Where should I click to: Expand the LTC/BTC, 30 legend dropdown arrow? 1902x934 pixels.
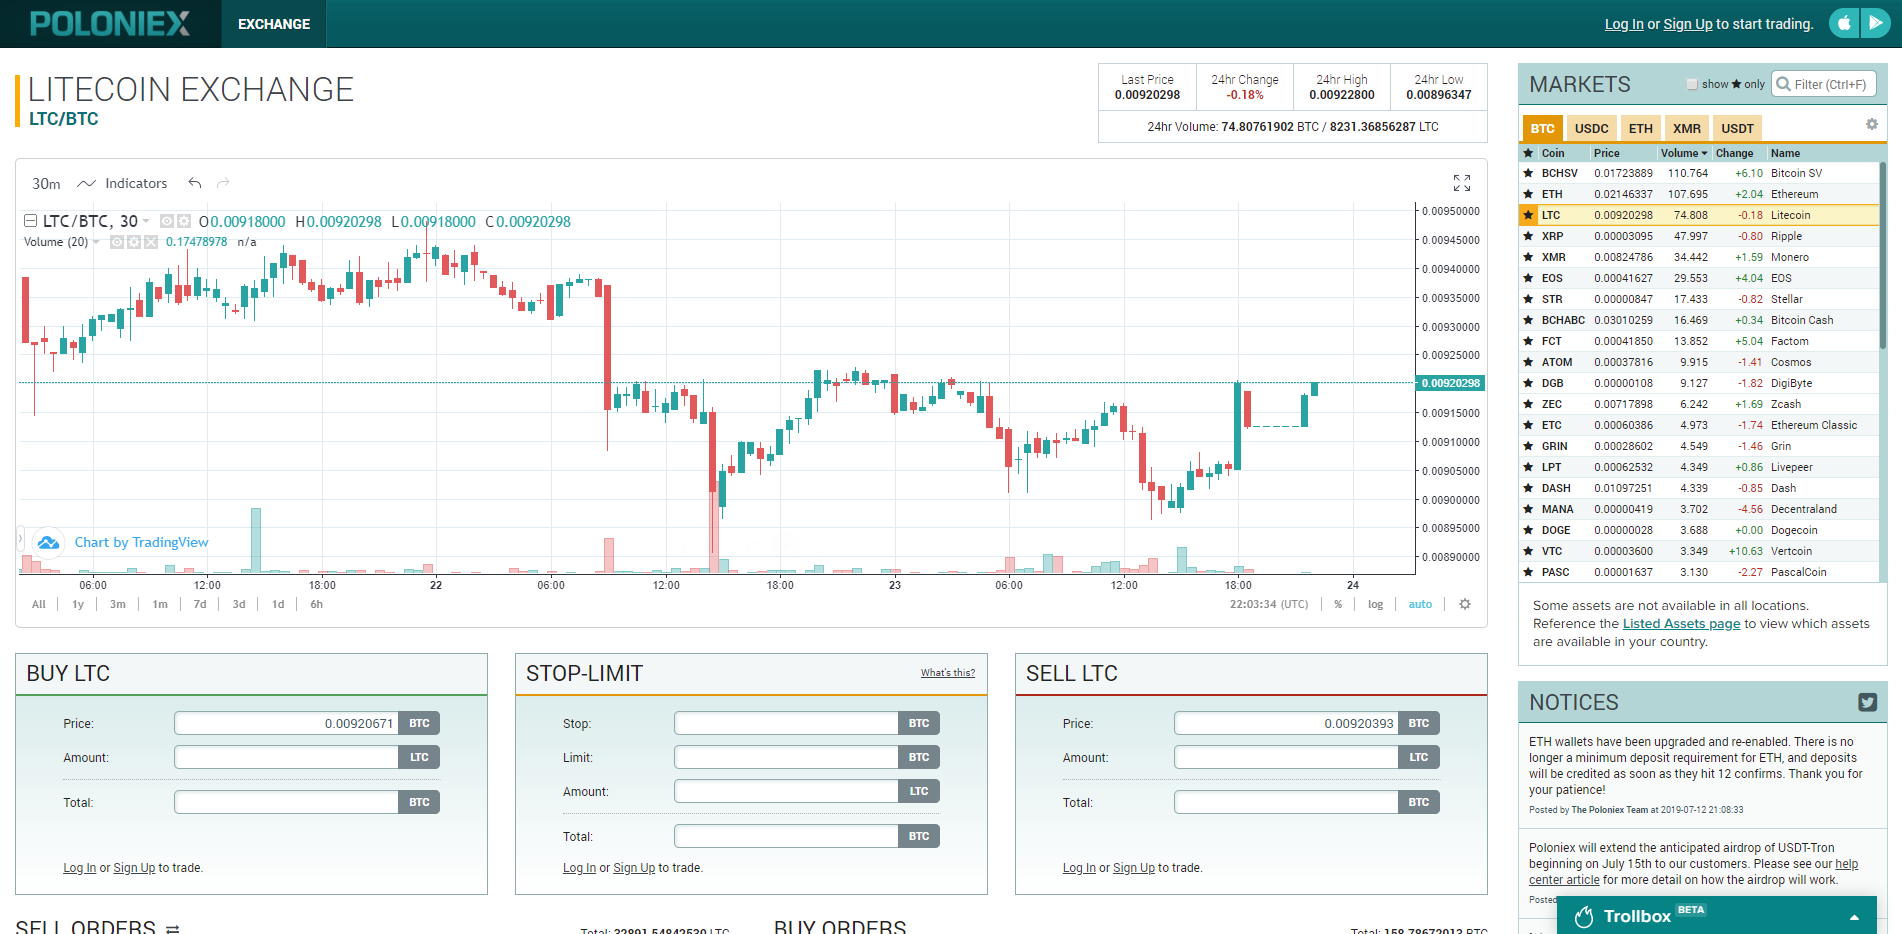(x=146, y=221)
